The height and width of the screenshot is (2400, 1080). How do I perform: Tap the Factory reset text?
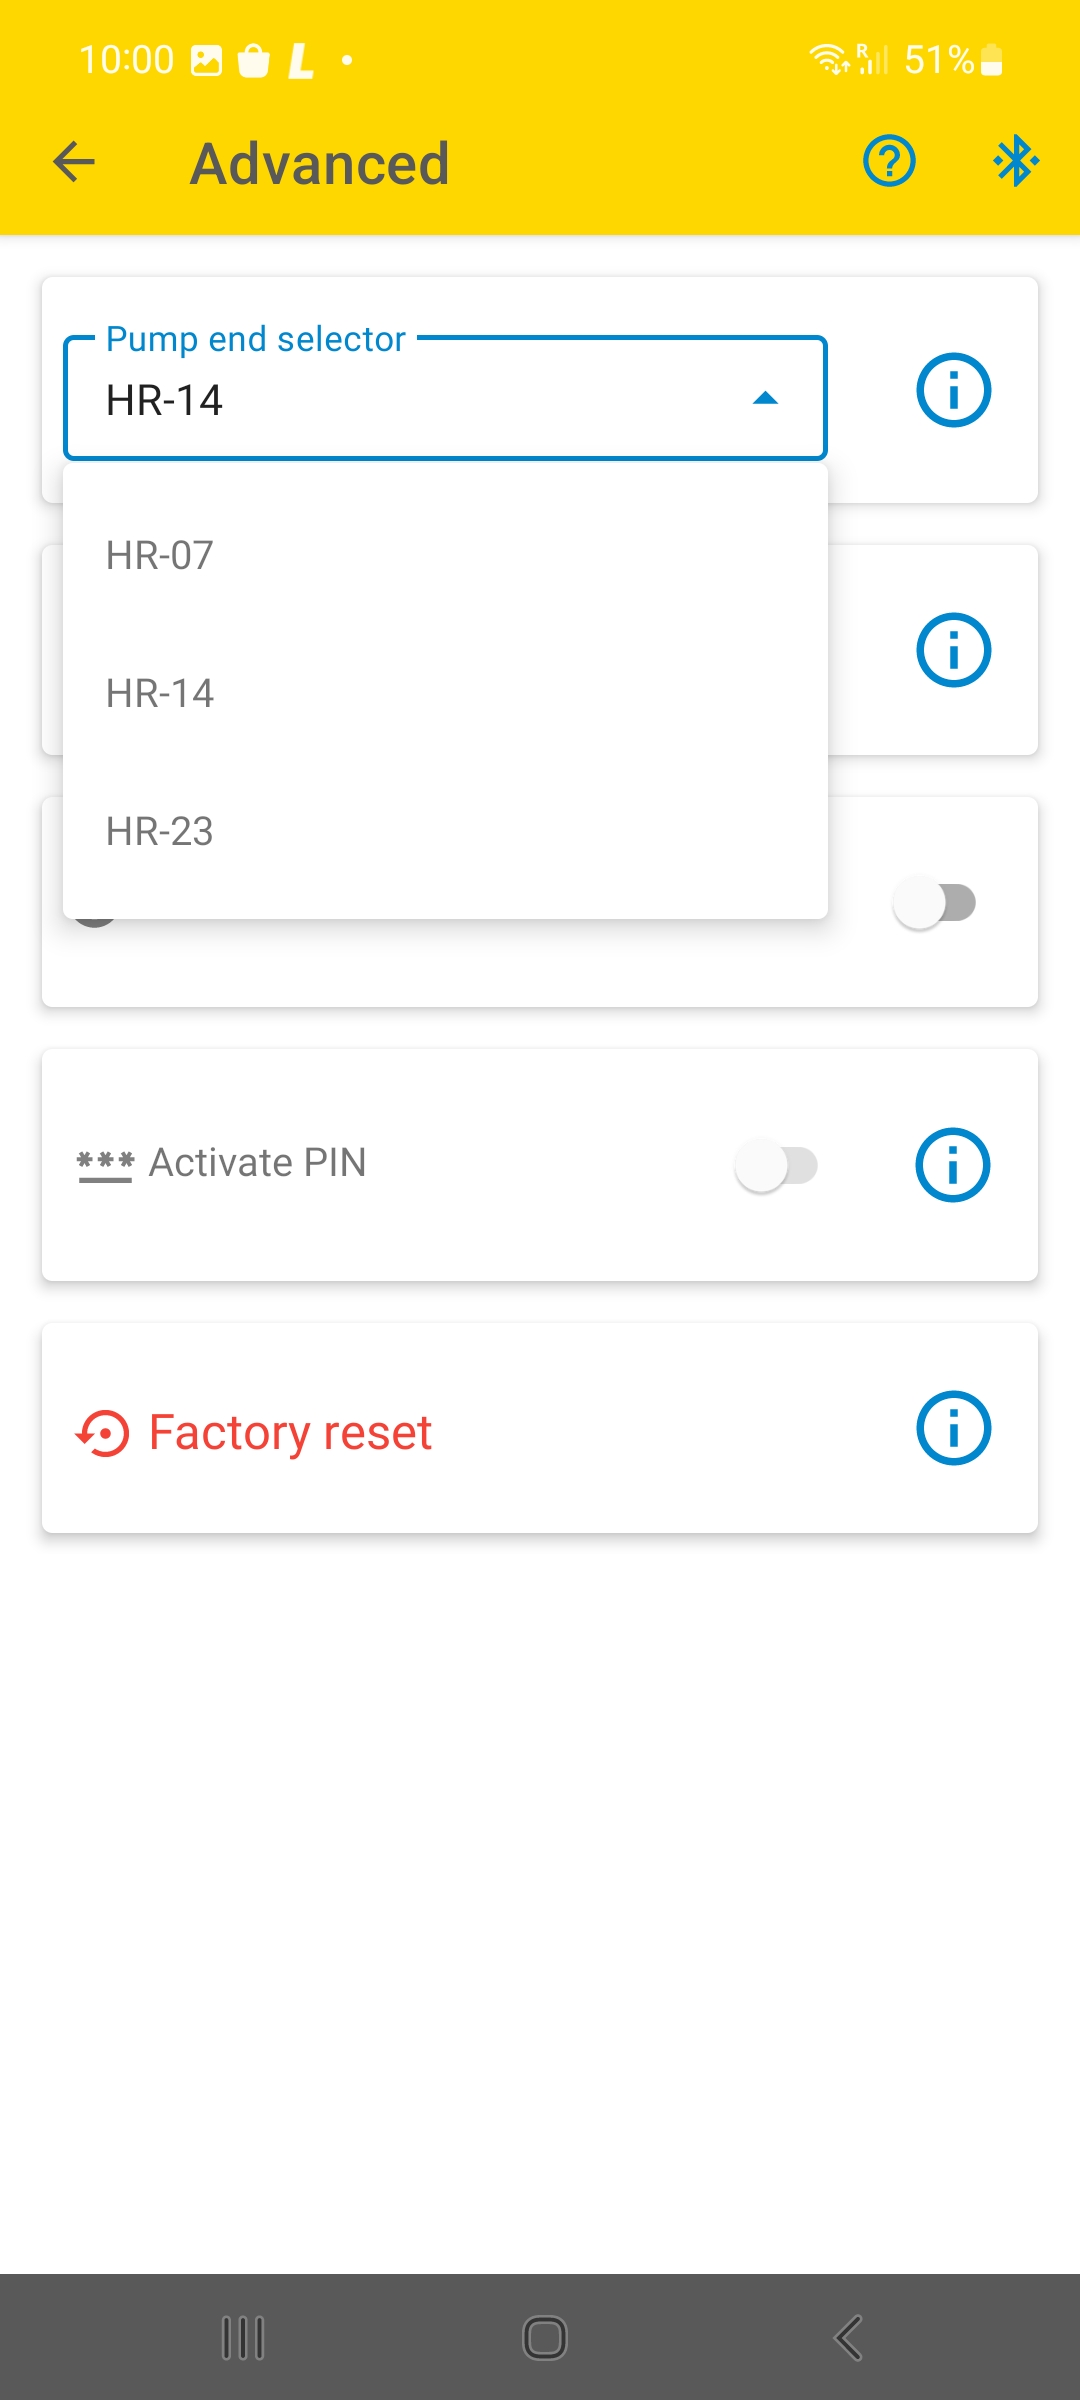coord(290,1432)
